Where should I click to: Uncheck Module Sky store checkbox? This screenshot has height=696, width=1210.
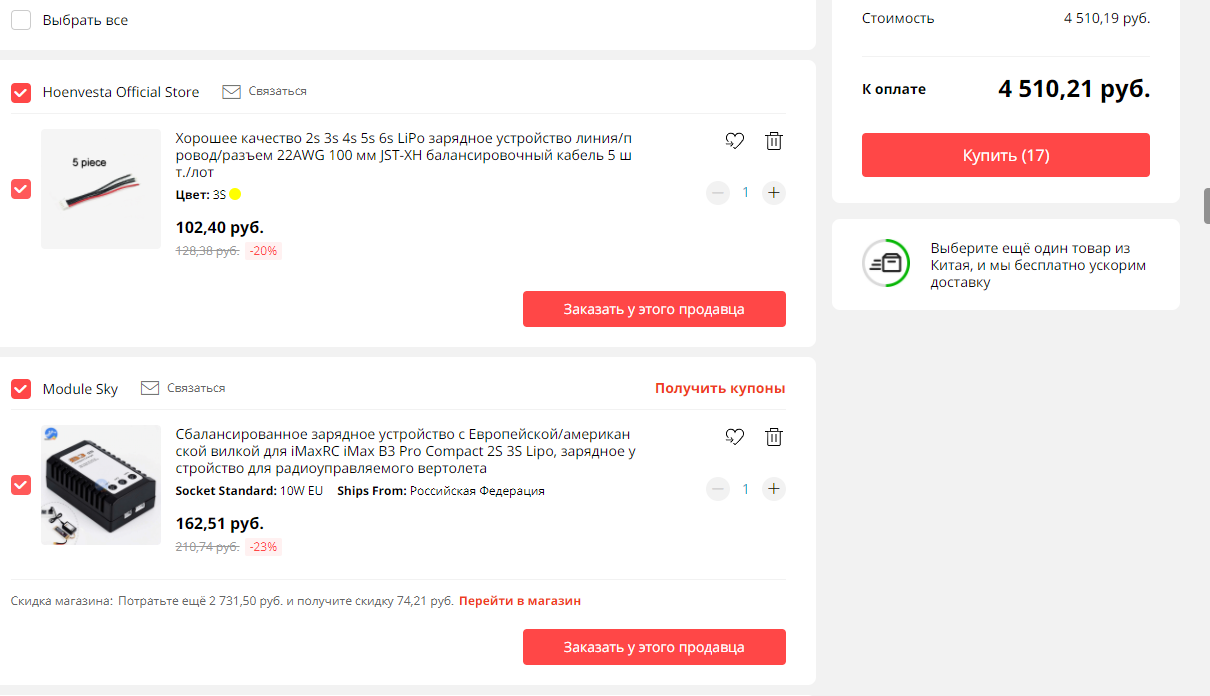(21, 388)
